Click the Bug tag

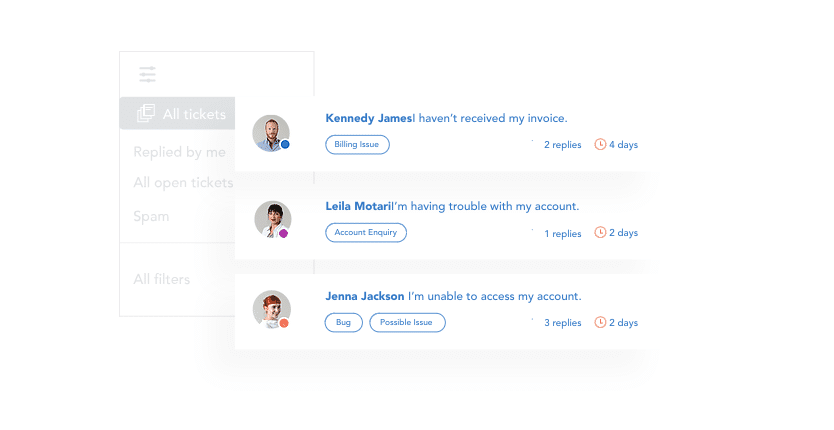point(343,322)
